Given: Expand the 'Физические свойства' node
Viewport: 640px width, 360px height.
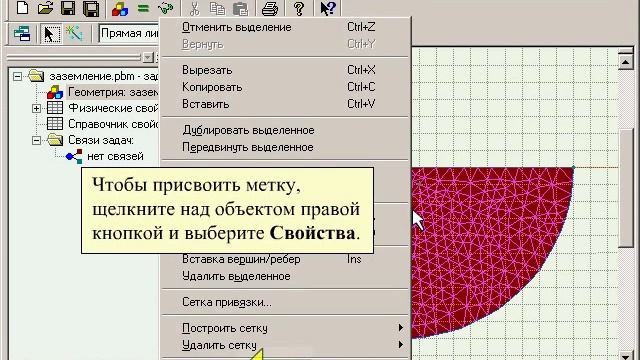Looking at the screenshot, I should click(36, 108).
